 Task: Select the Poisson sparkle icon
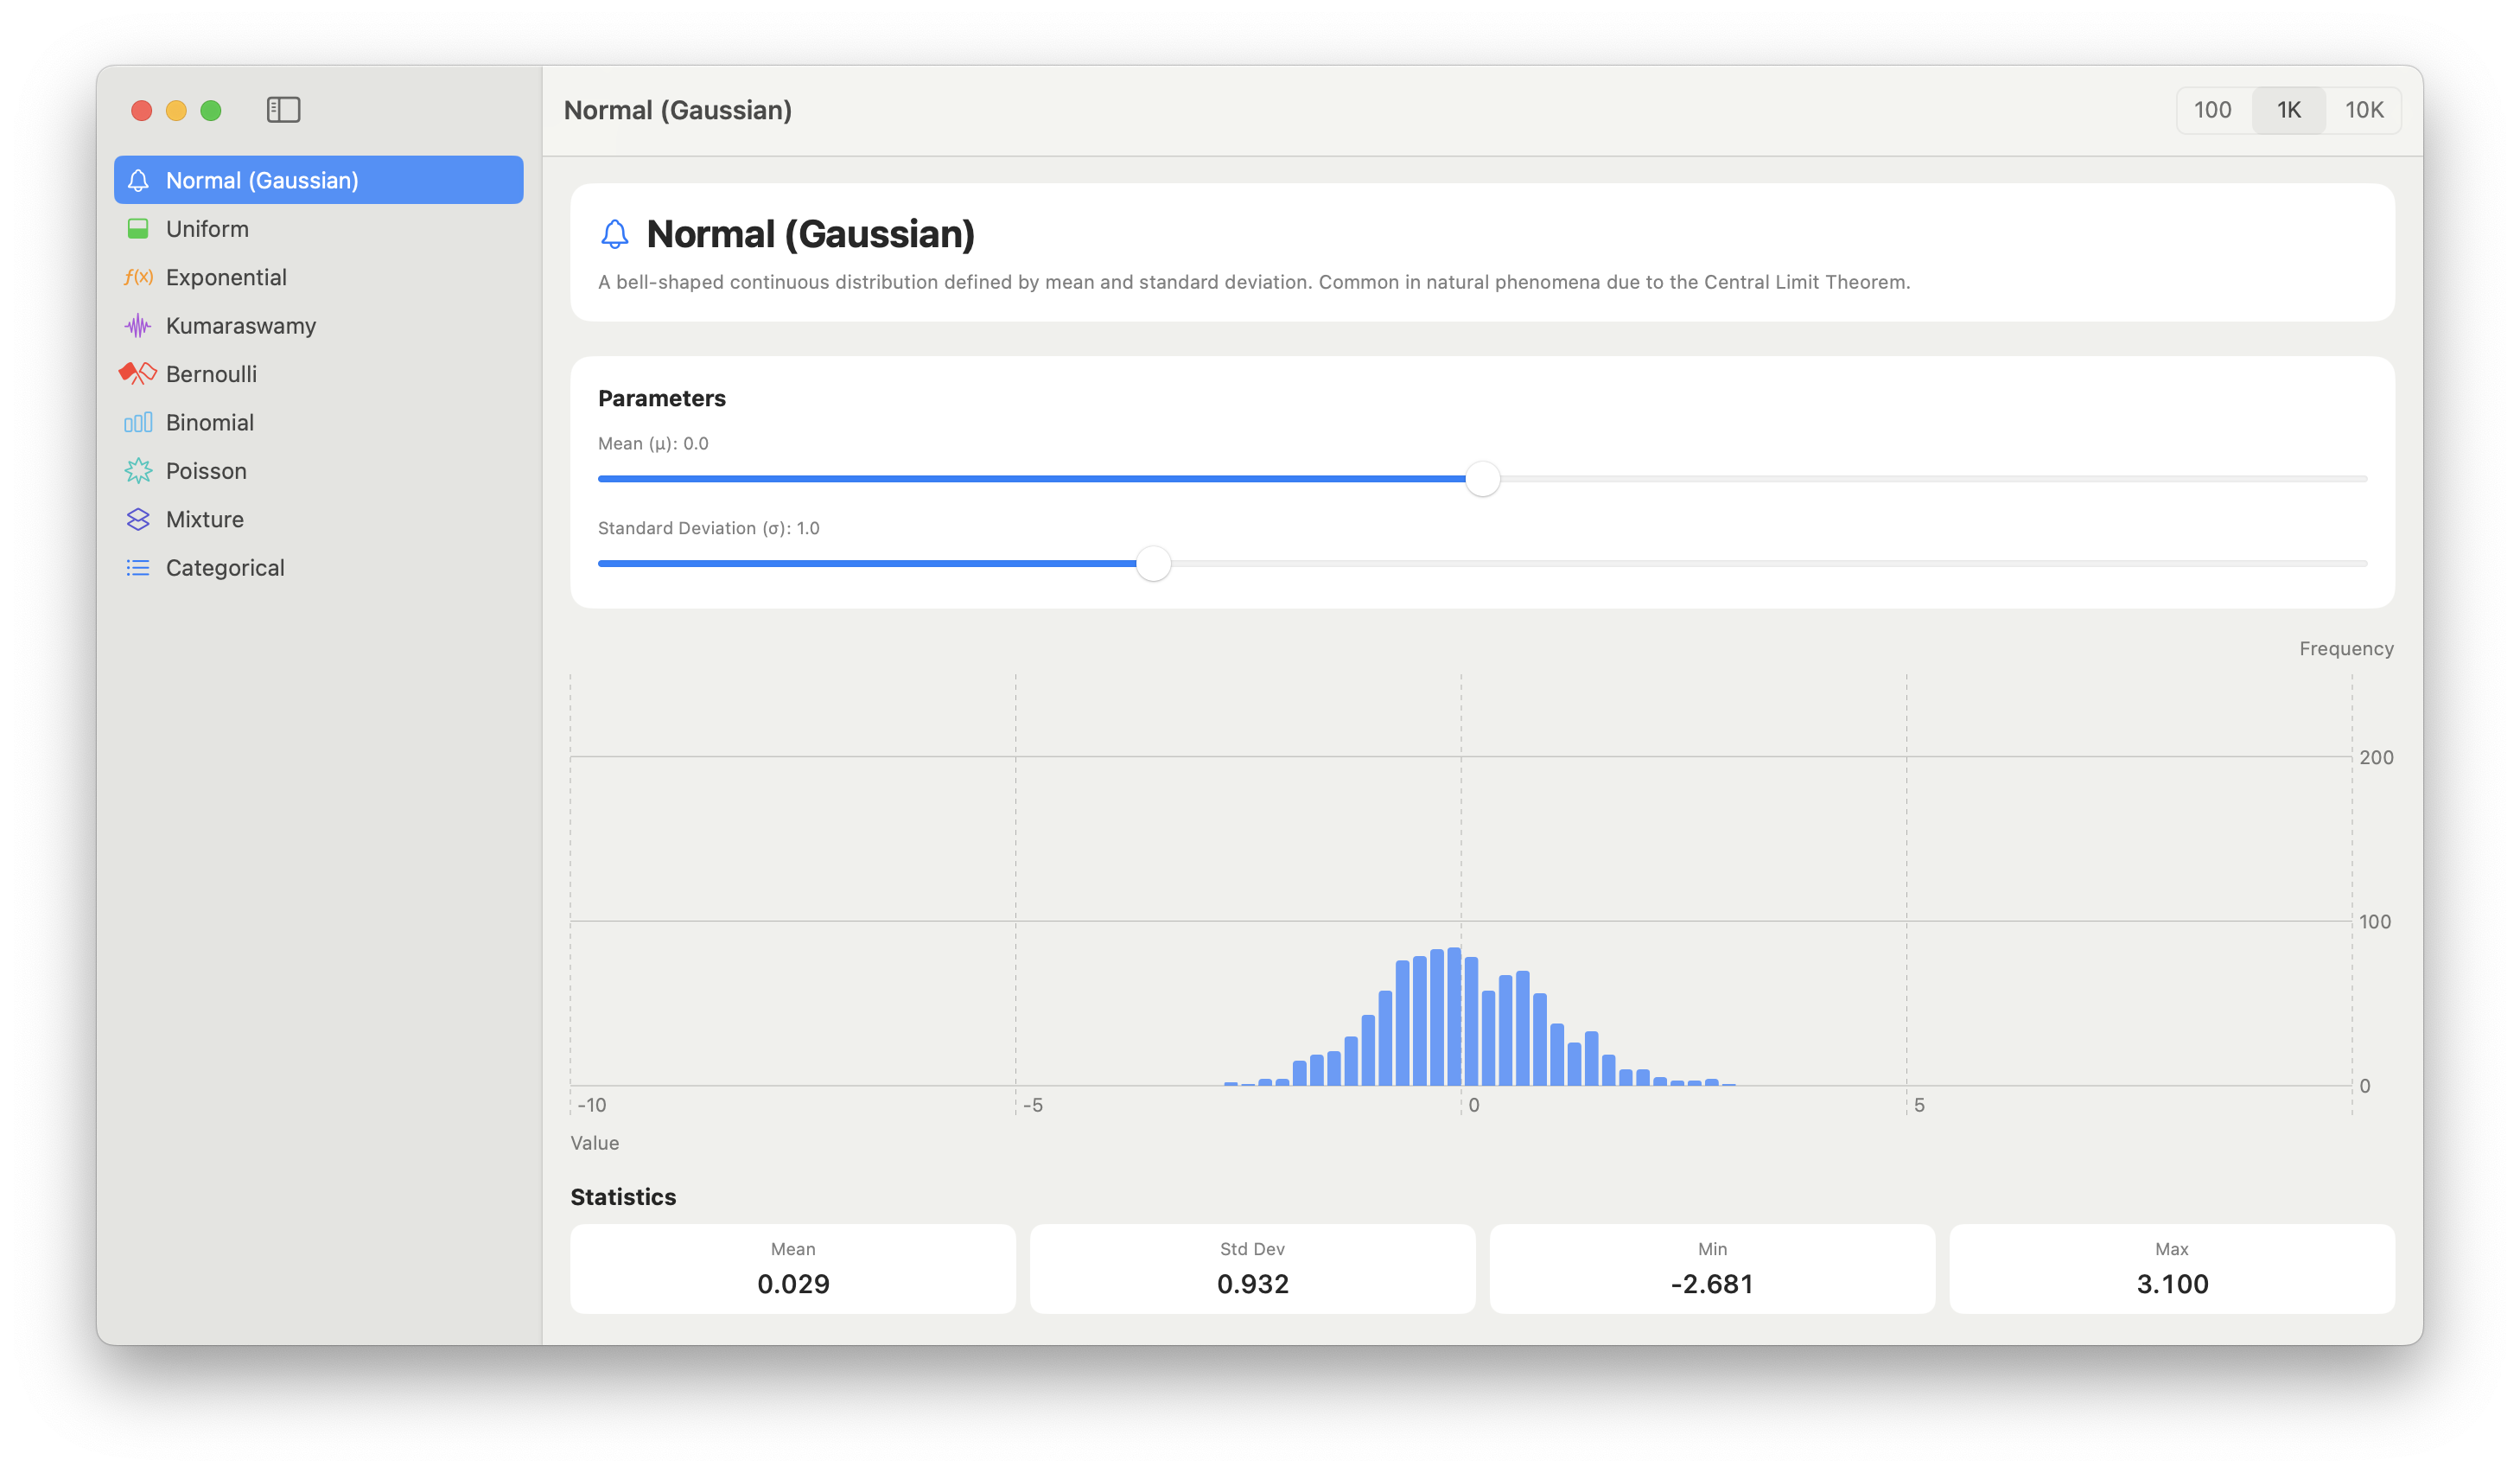click(138, 471)
